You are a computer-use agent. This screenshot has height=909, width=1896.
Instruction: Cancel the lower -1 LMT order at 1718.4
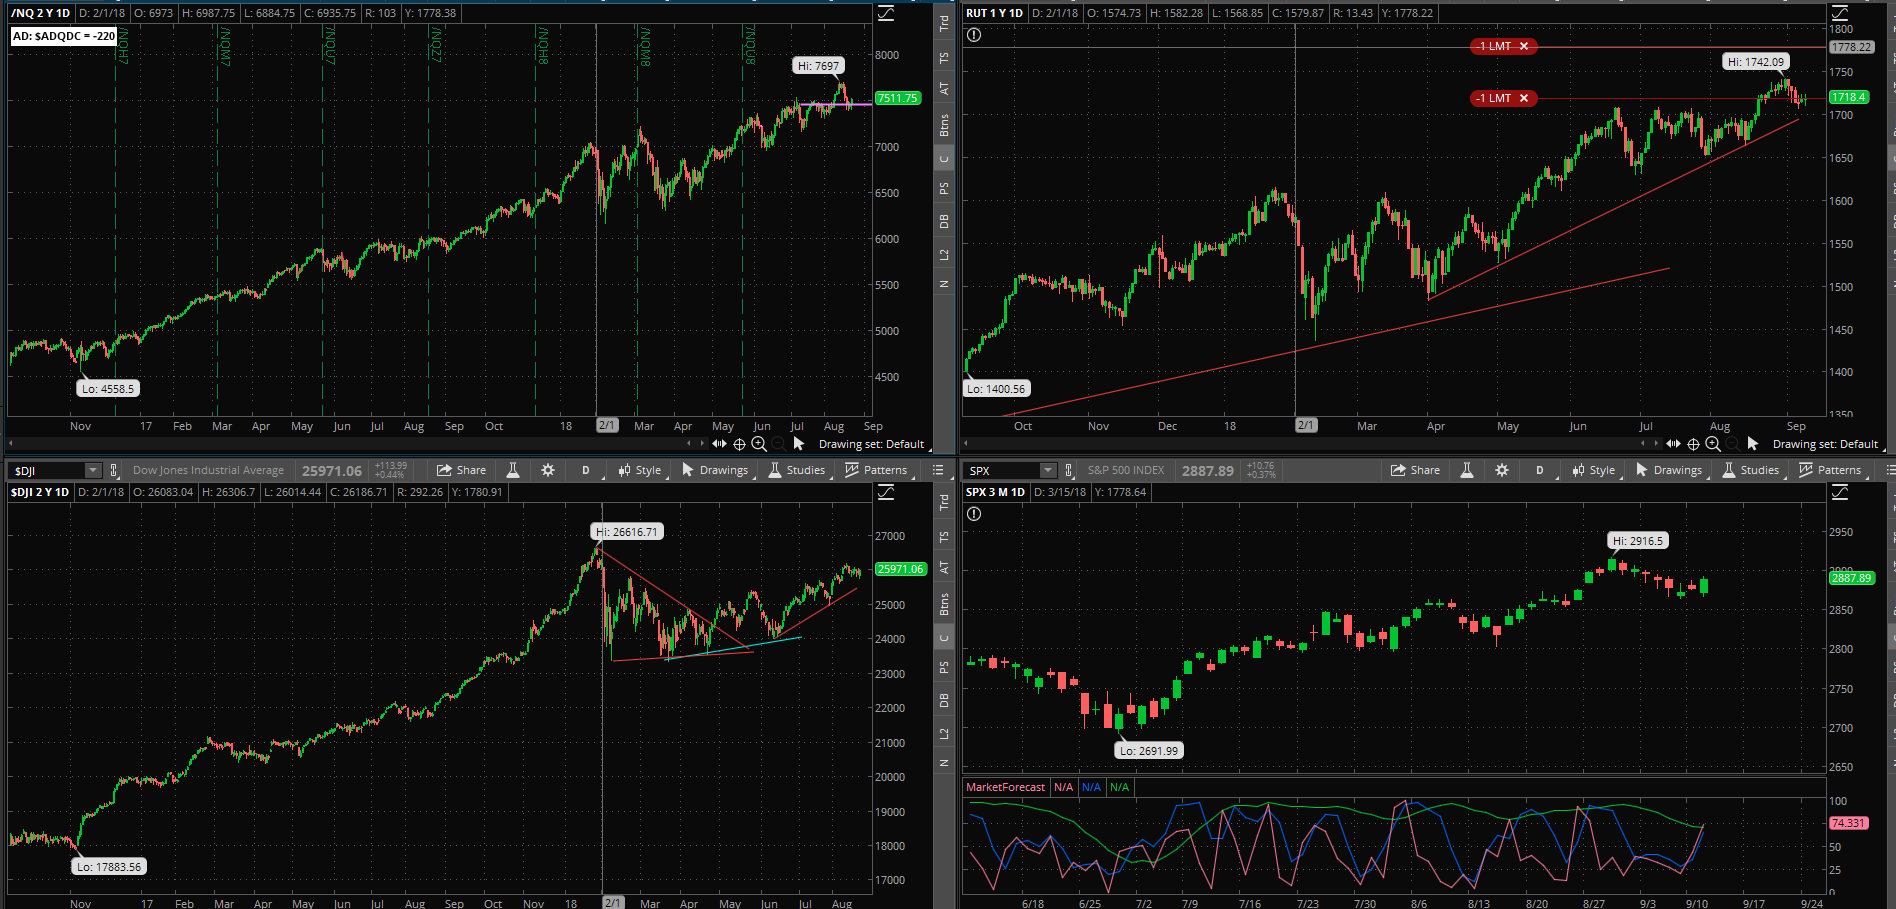[x=1524, y=98]
